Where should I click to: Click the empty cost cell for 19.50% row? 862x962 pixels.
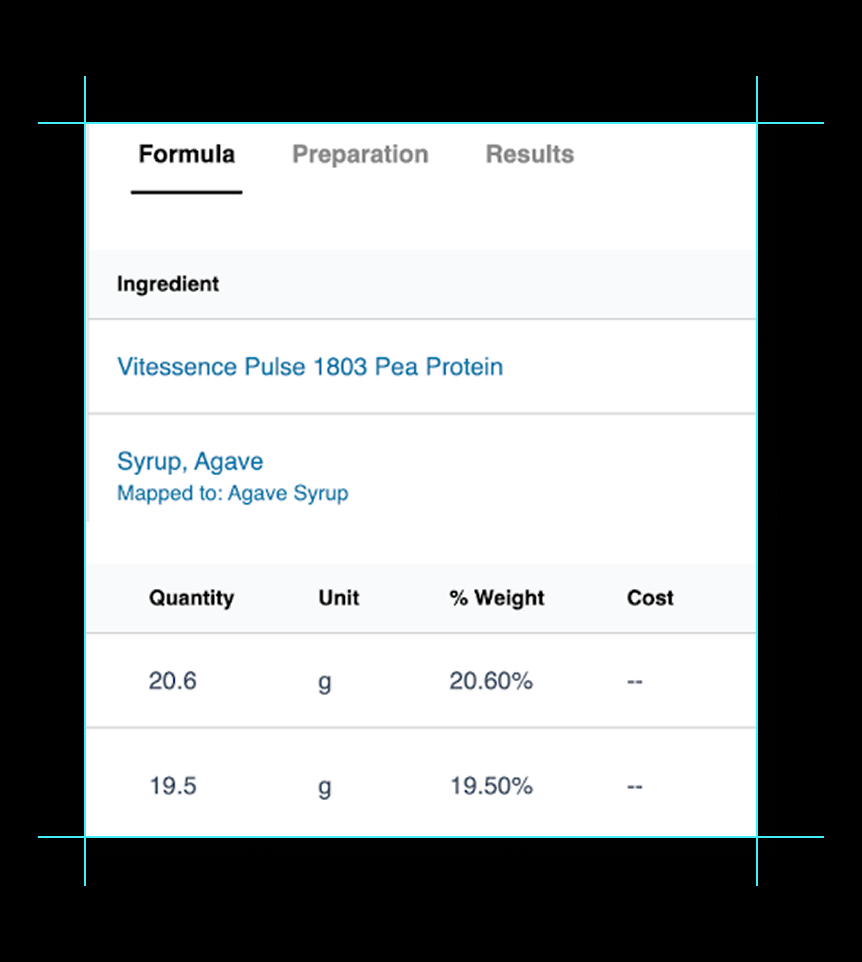tap(634, 787)
